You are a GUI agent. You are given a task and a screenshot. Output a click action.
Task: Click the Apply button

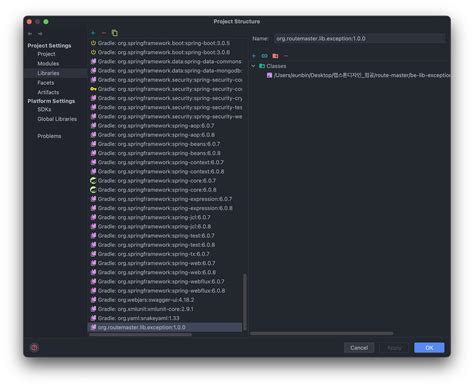point(394,348)
